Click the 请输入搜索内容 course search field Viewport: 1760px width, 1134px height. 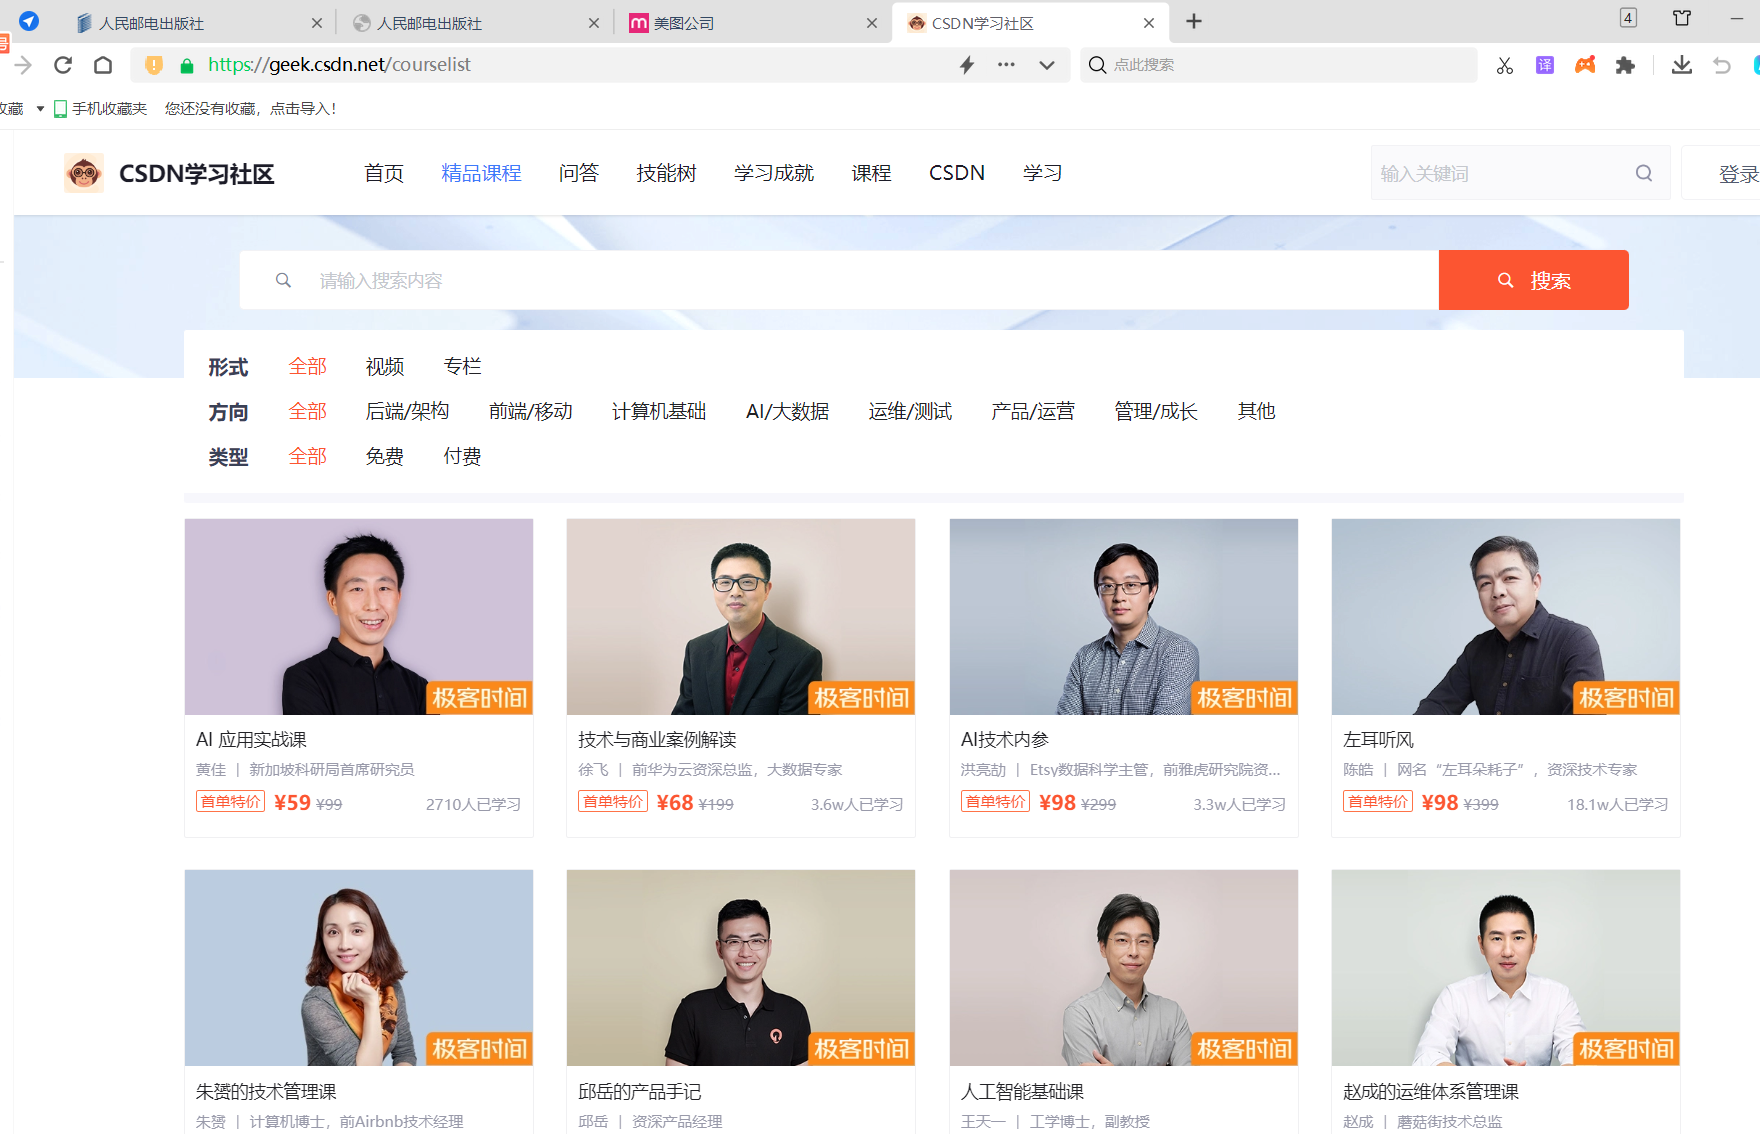(x=839, y=280)
